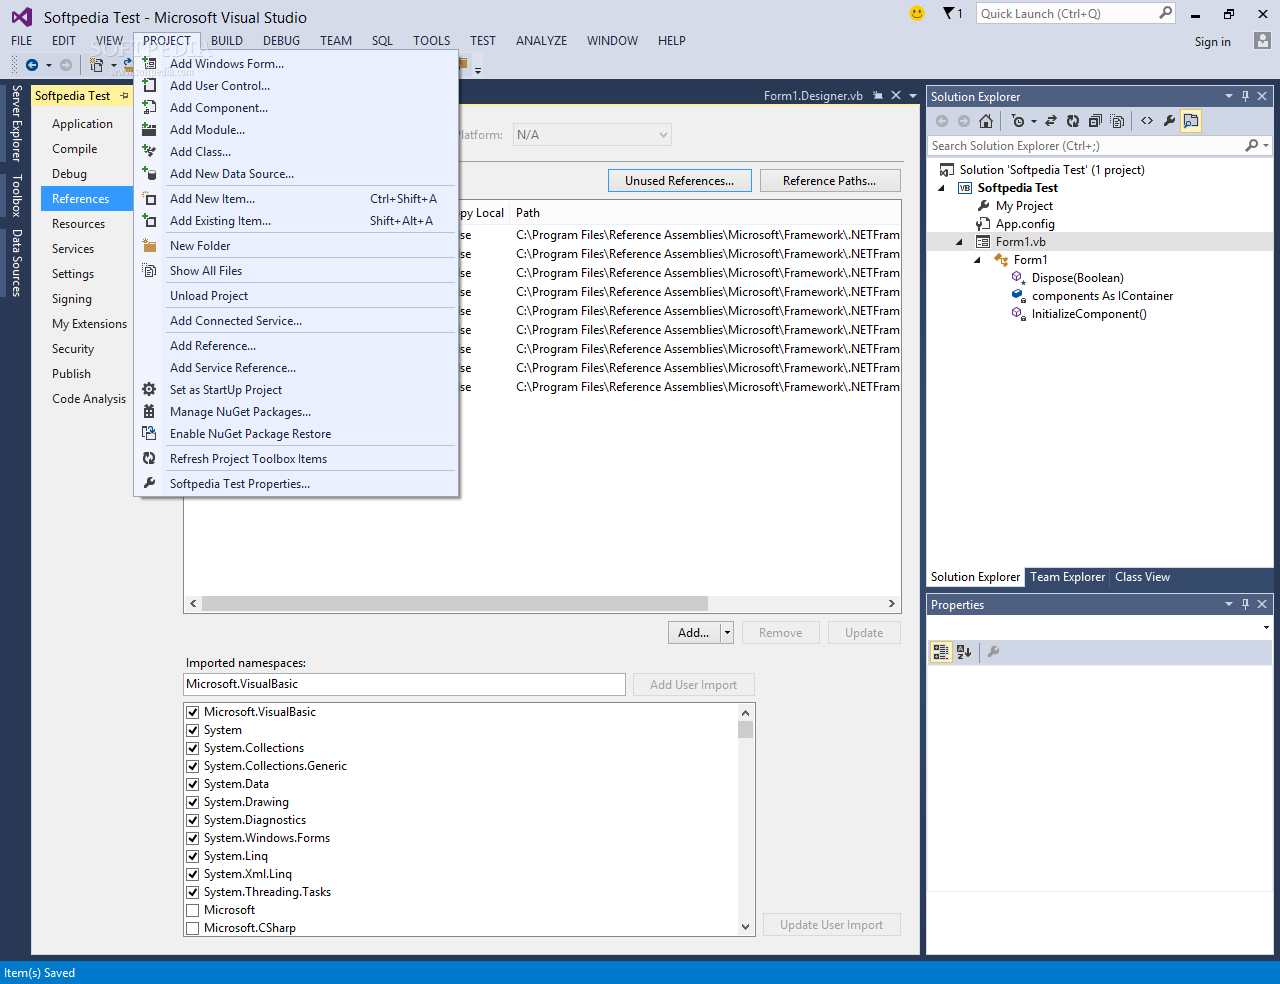The image size is (1280, 984).
Task: Open the Server Explorer side tab
Action: tap(16, 123)
